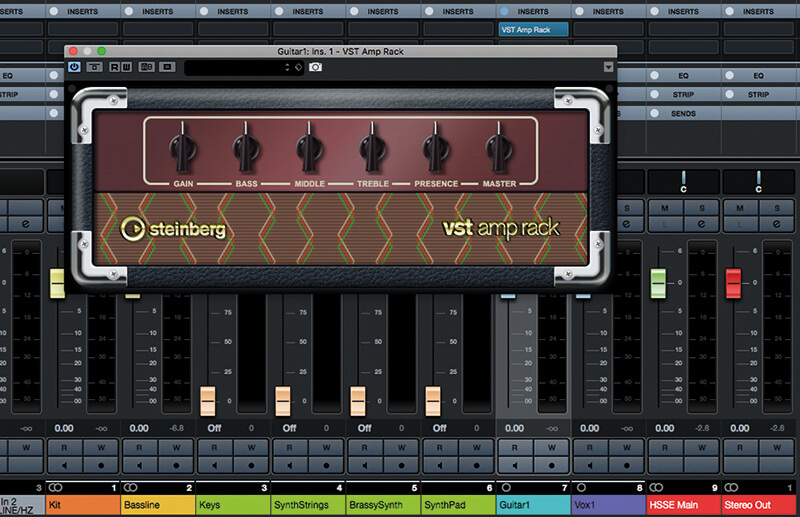Image resolution: width=800 pixels, height=517 pixels.
Task: Click the mono configuration icon above Guitar1
Action: pos(506,487)
